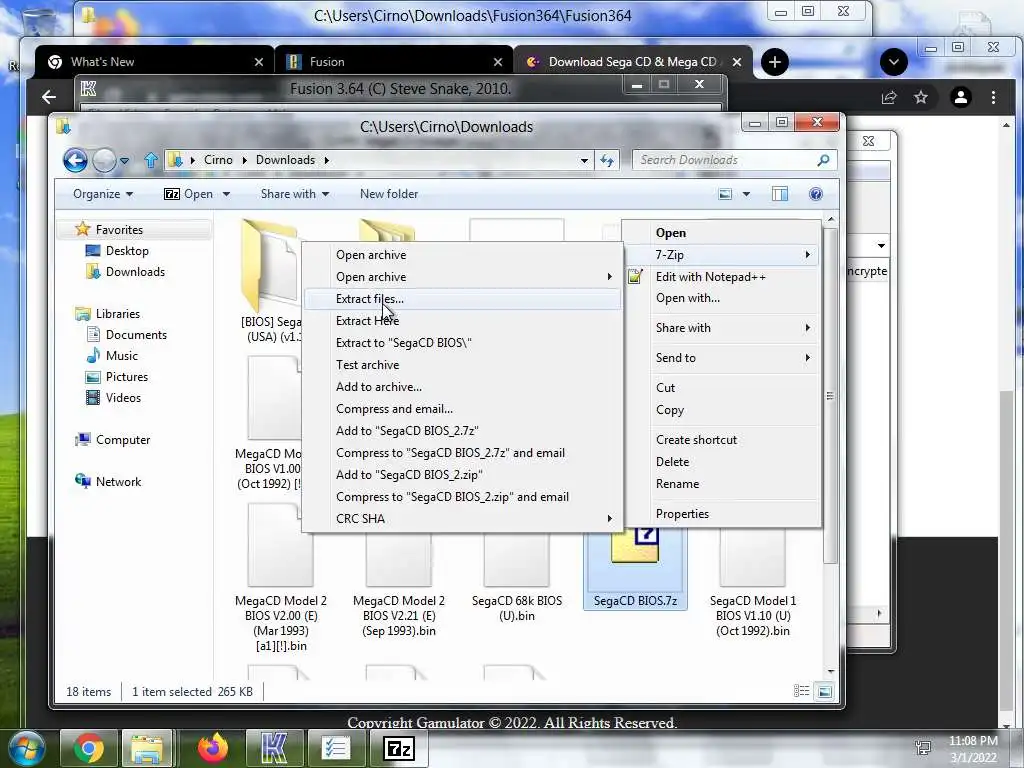Click the Chrome taskbar icon
1024x768 pixels.
click(x=89, y=748)
